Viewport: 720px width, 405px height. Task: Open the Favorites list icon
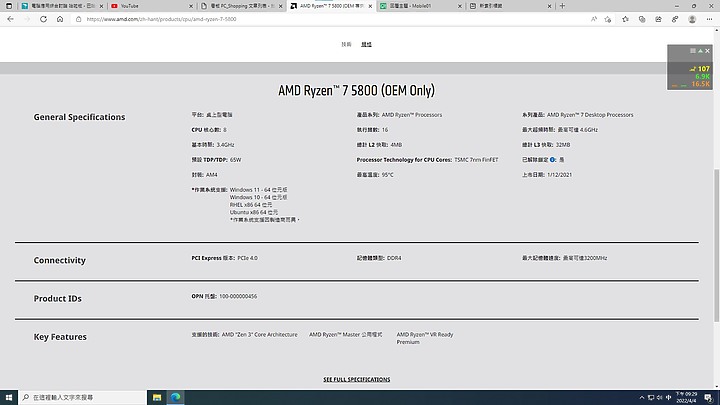[625, 19]
